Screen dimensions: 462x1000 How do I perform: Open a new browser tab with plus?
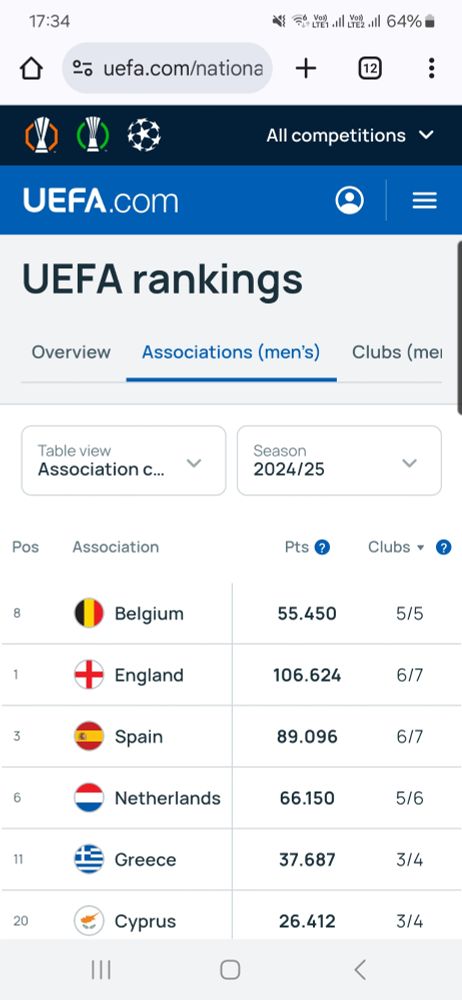(x=306, y=68)
